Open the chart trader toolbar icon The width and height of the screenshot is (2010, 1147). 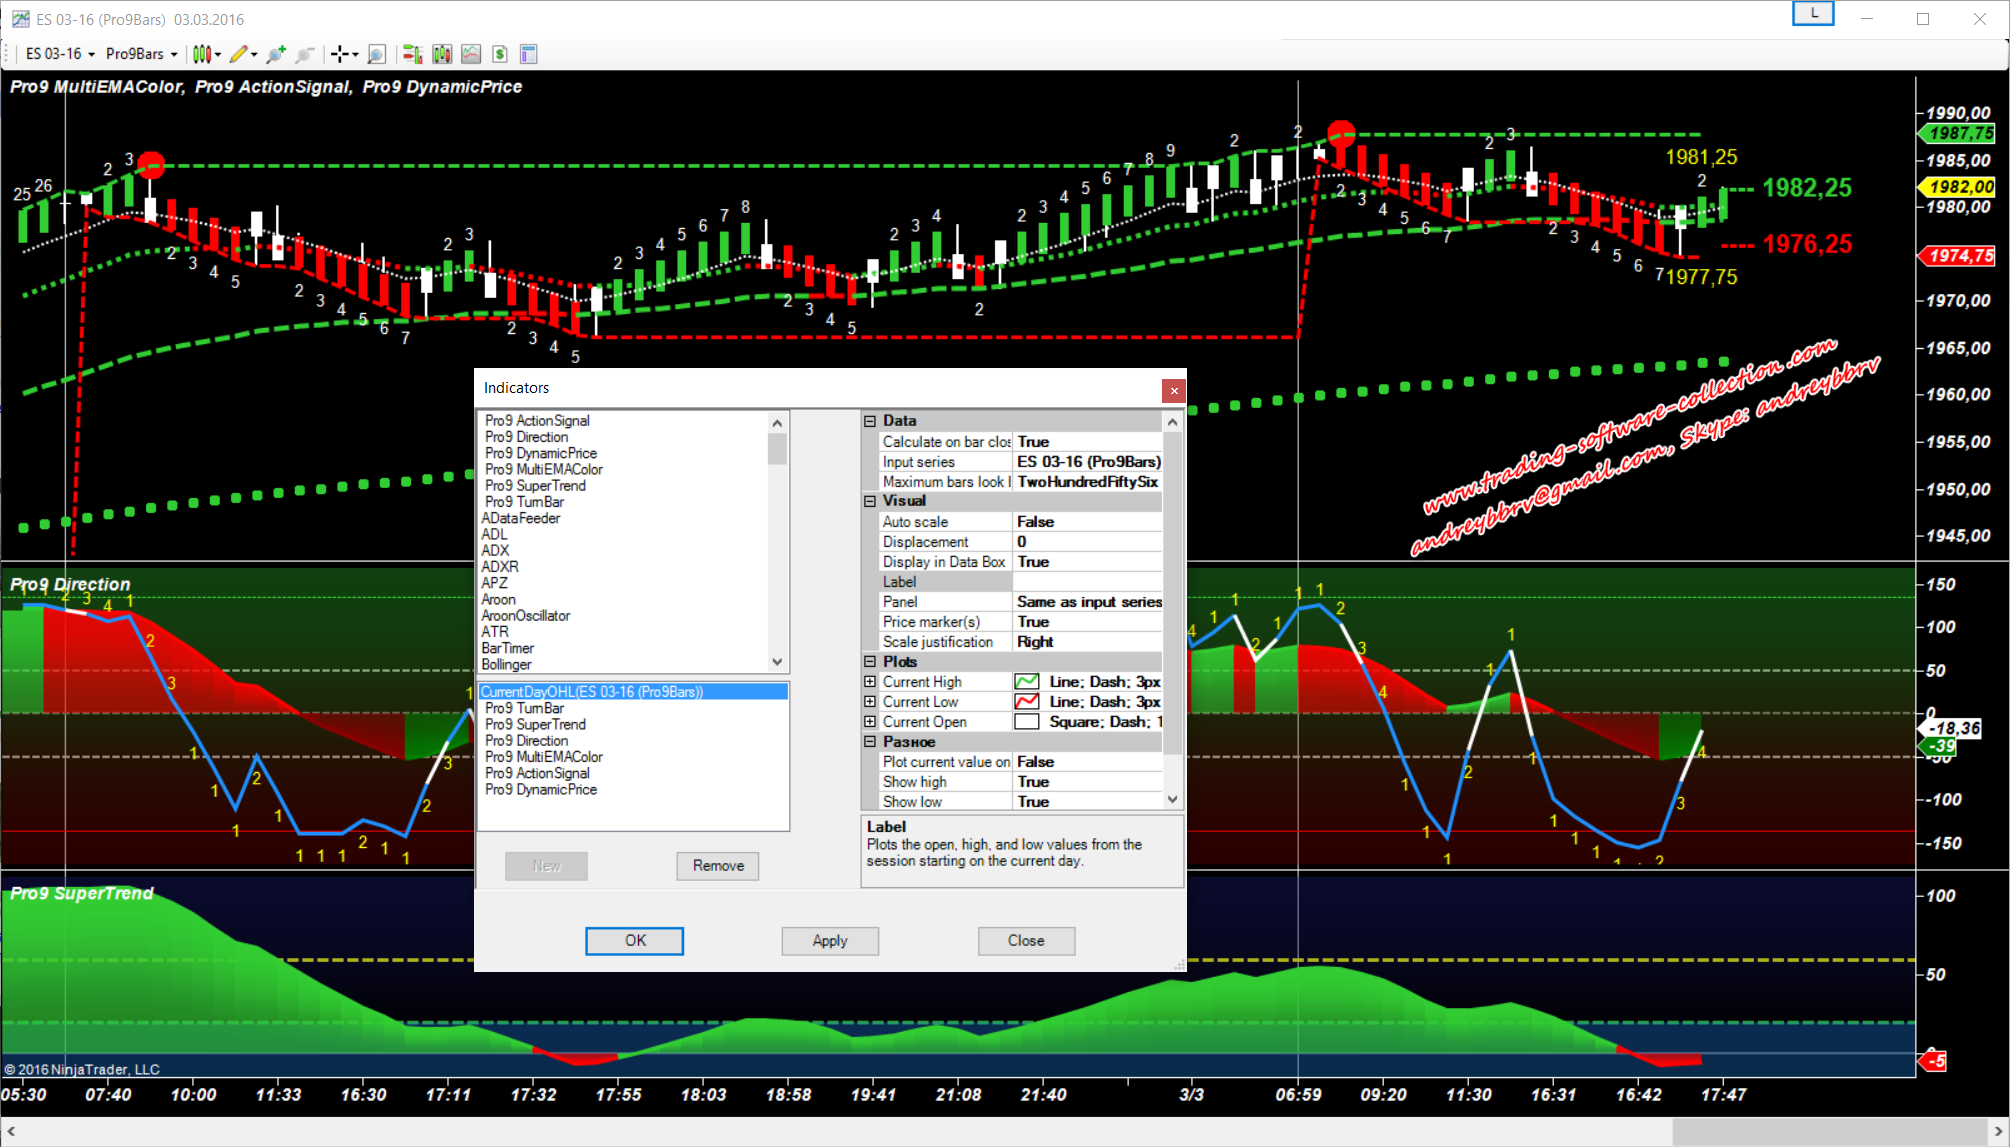pyautogui.click(x=412, y=54)
